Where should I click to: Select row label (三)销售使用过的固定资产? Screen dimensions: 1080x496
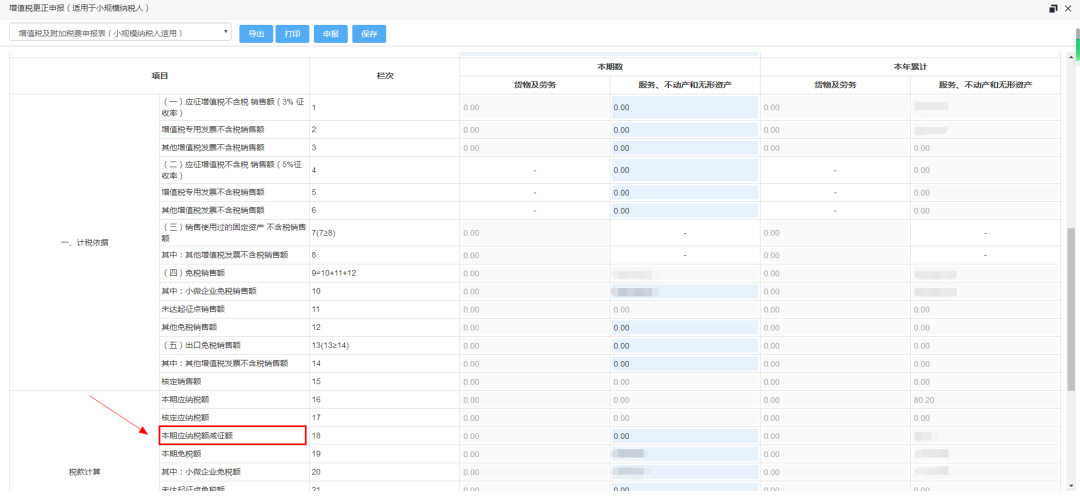click(x=234, y=233)
